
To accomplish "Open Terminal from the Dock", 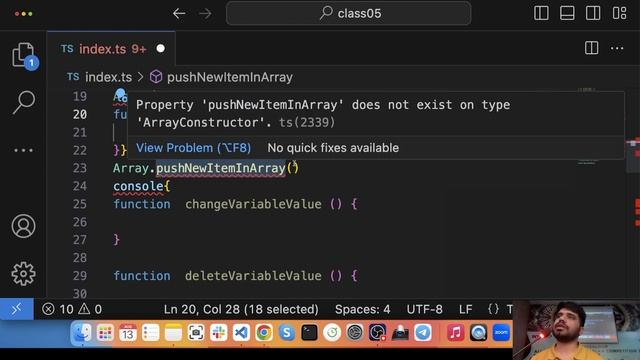I will (x=309, y=333).
